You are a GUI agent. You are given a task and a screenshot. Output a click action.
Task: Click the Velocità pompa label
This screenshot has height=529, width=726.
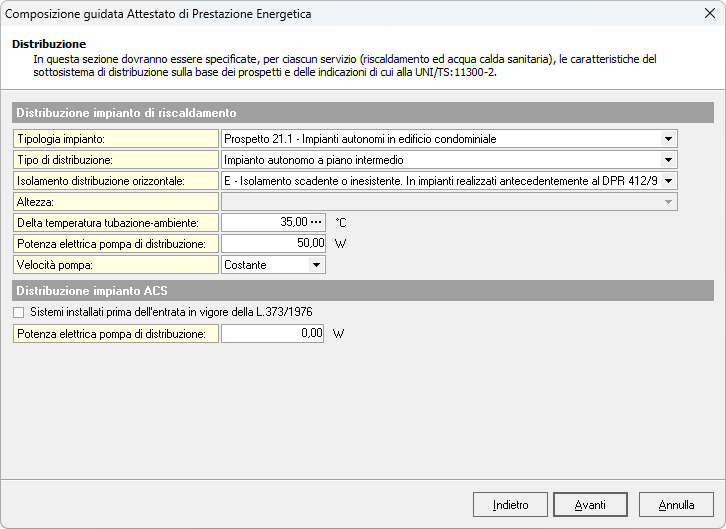click(116, 265)
